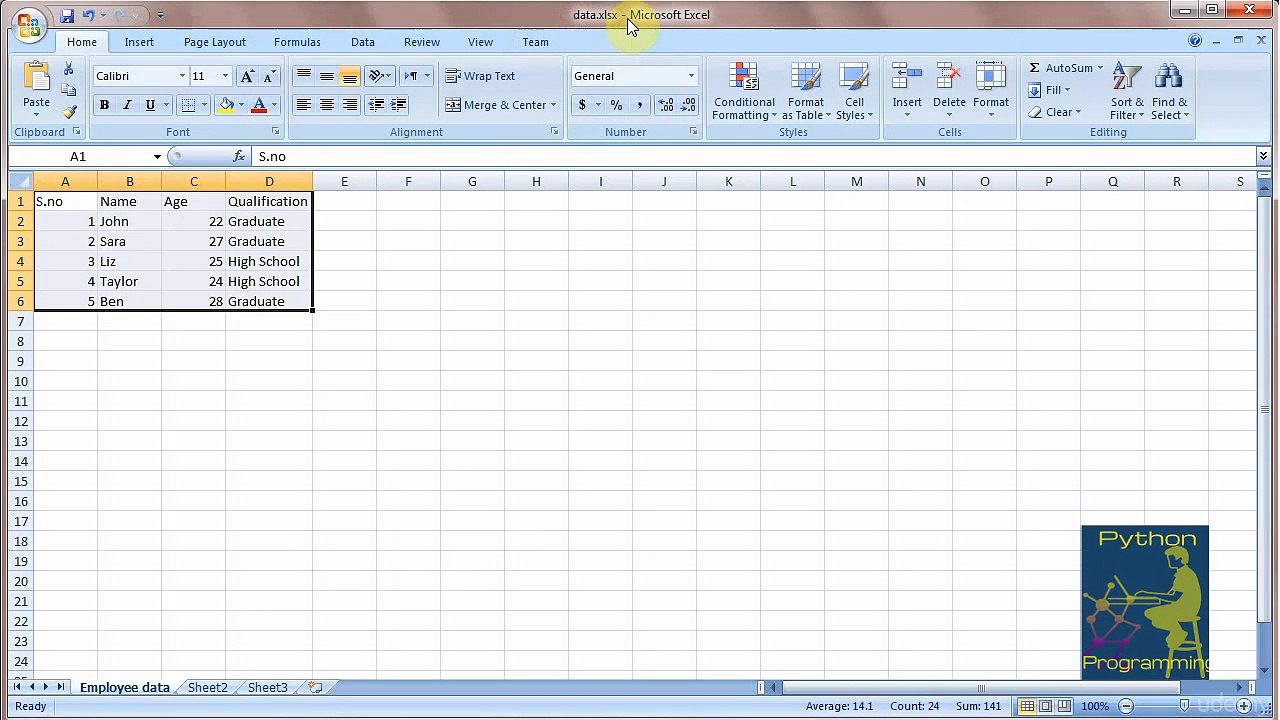Center cell text horizontally
This screenshot has width=1280, height=720.
326,104
